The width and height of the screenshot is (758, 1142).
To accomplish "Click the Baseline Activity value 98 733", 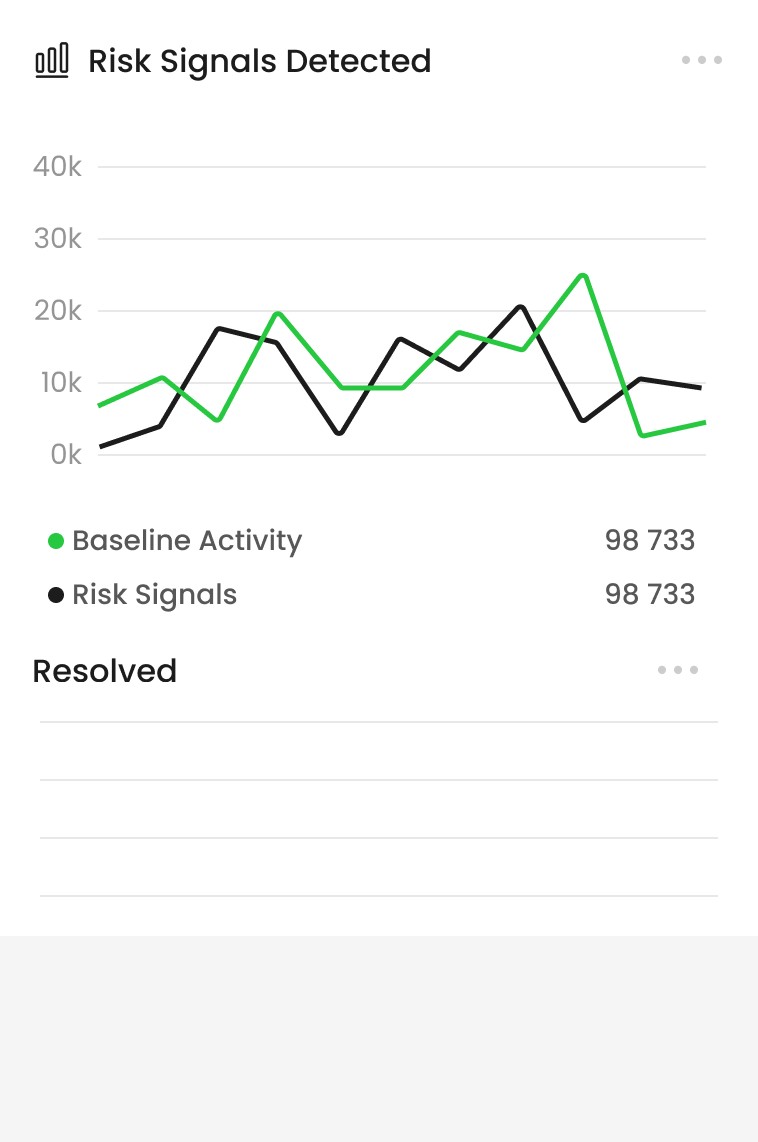I will coord(650,540).
